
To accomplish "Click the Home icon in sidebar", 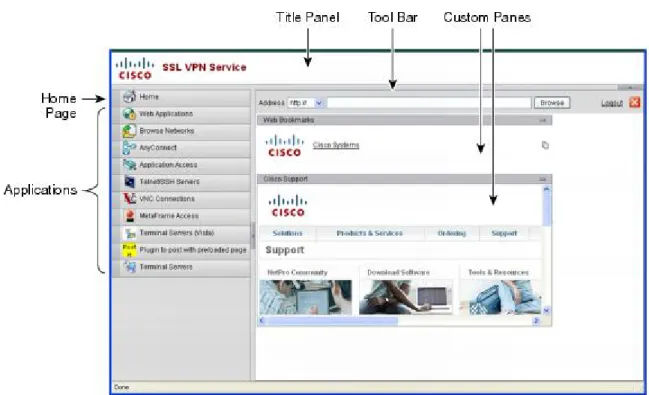I will 130,96.
